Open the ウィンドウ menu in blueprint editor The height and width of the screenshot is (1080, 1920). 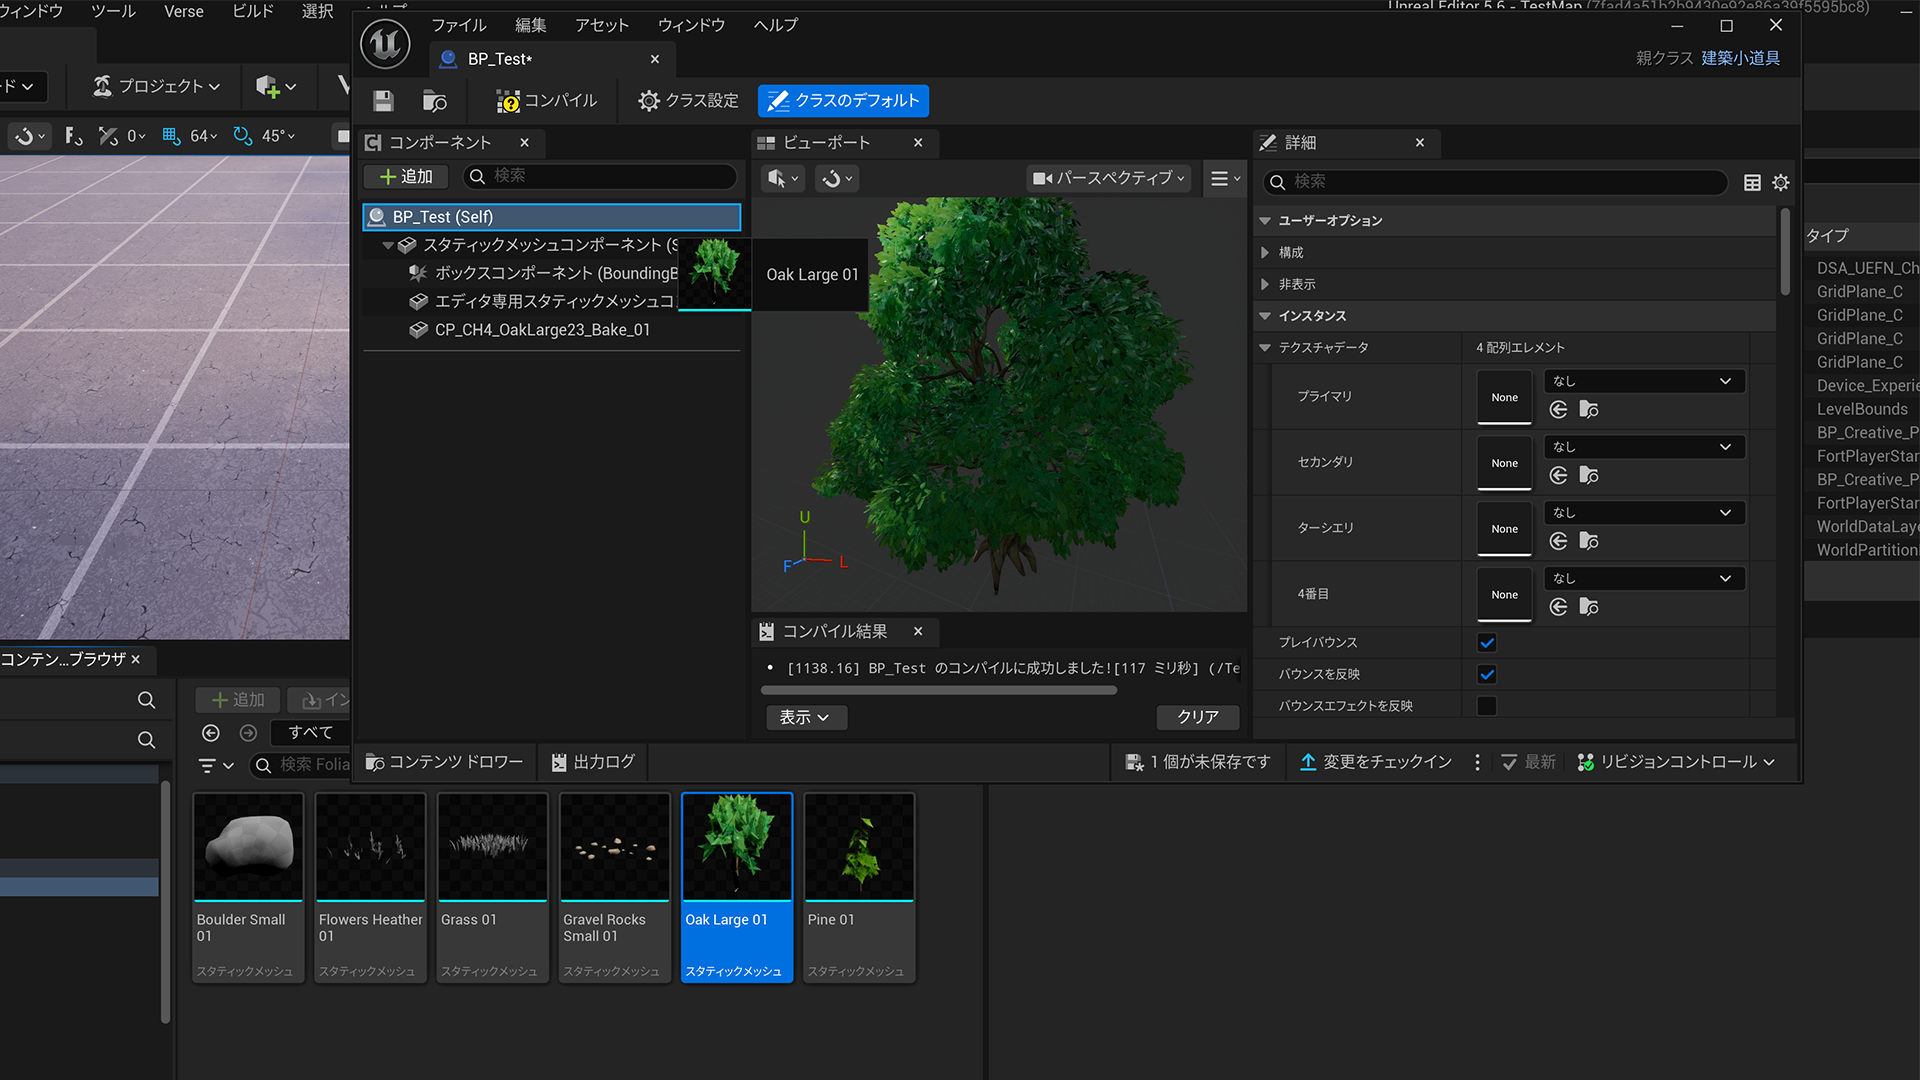pos(691,25)
